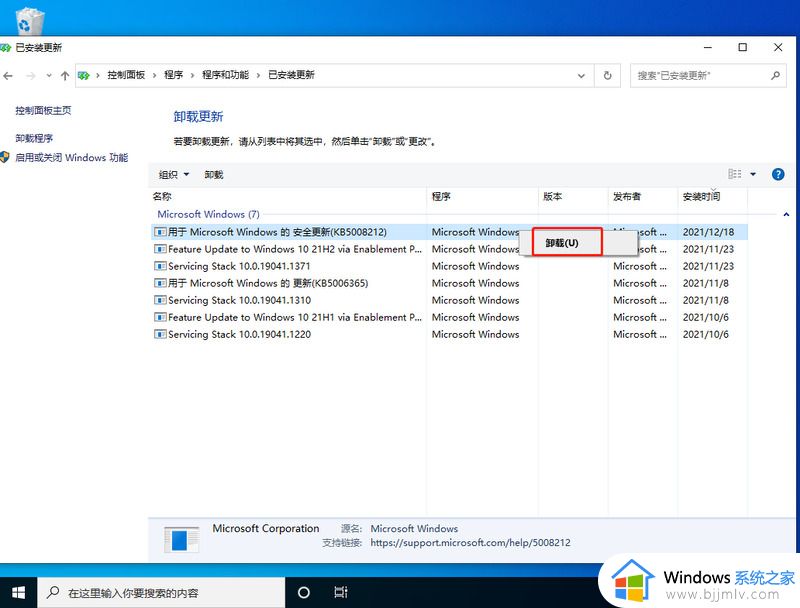
Task: Open recent locations dropdown next to navigation arrows
Action: tap(49, 75)
